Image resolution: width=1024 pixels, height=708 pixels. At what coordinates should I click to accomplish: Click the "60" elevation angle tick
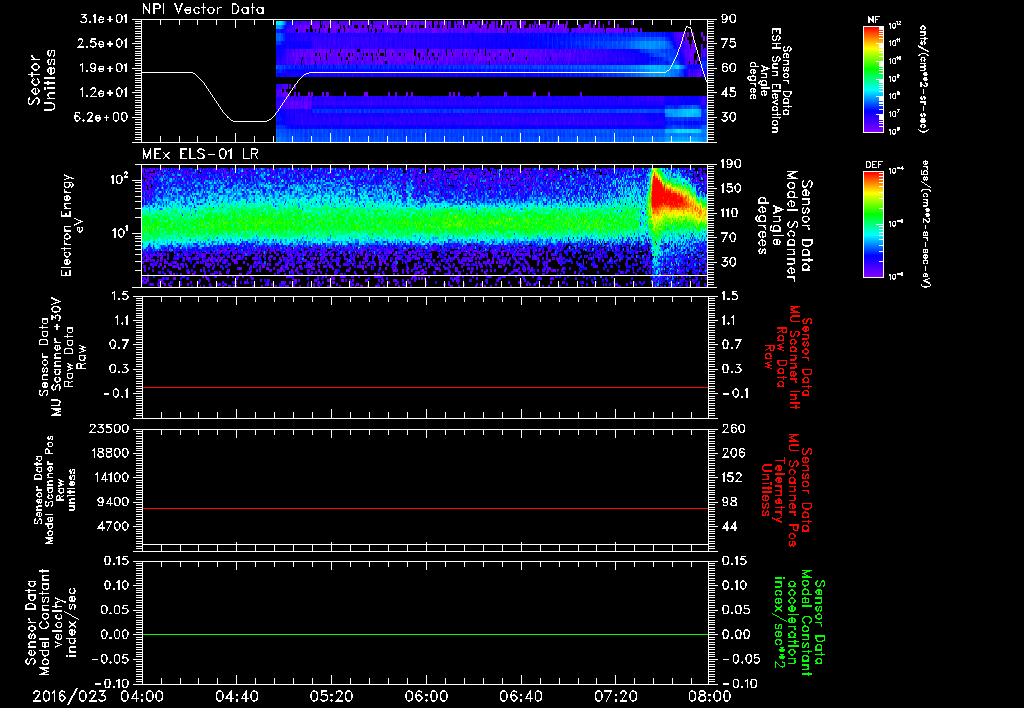pyautogui.click(x=729, y=68)
